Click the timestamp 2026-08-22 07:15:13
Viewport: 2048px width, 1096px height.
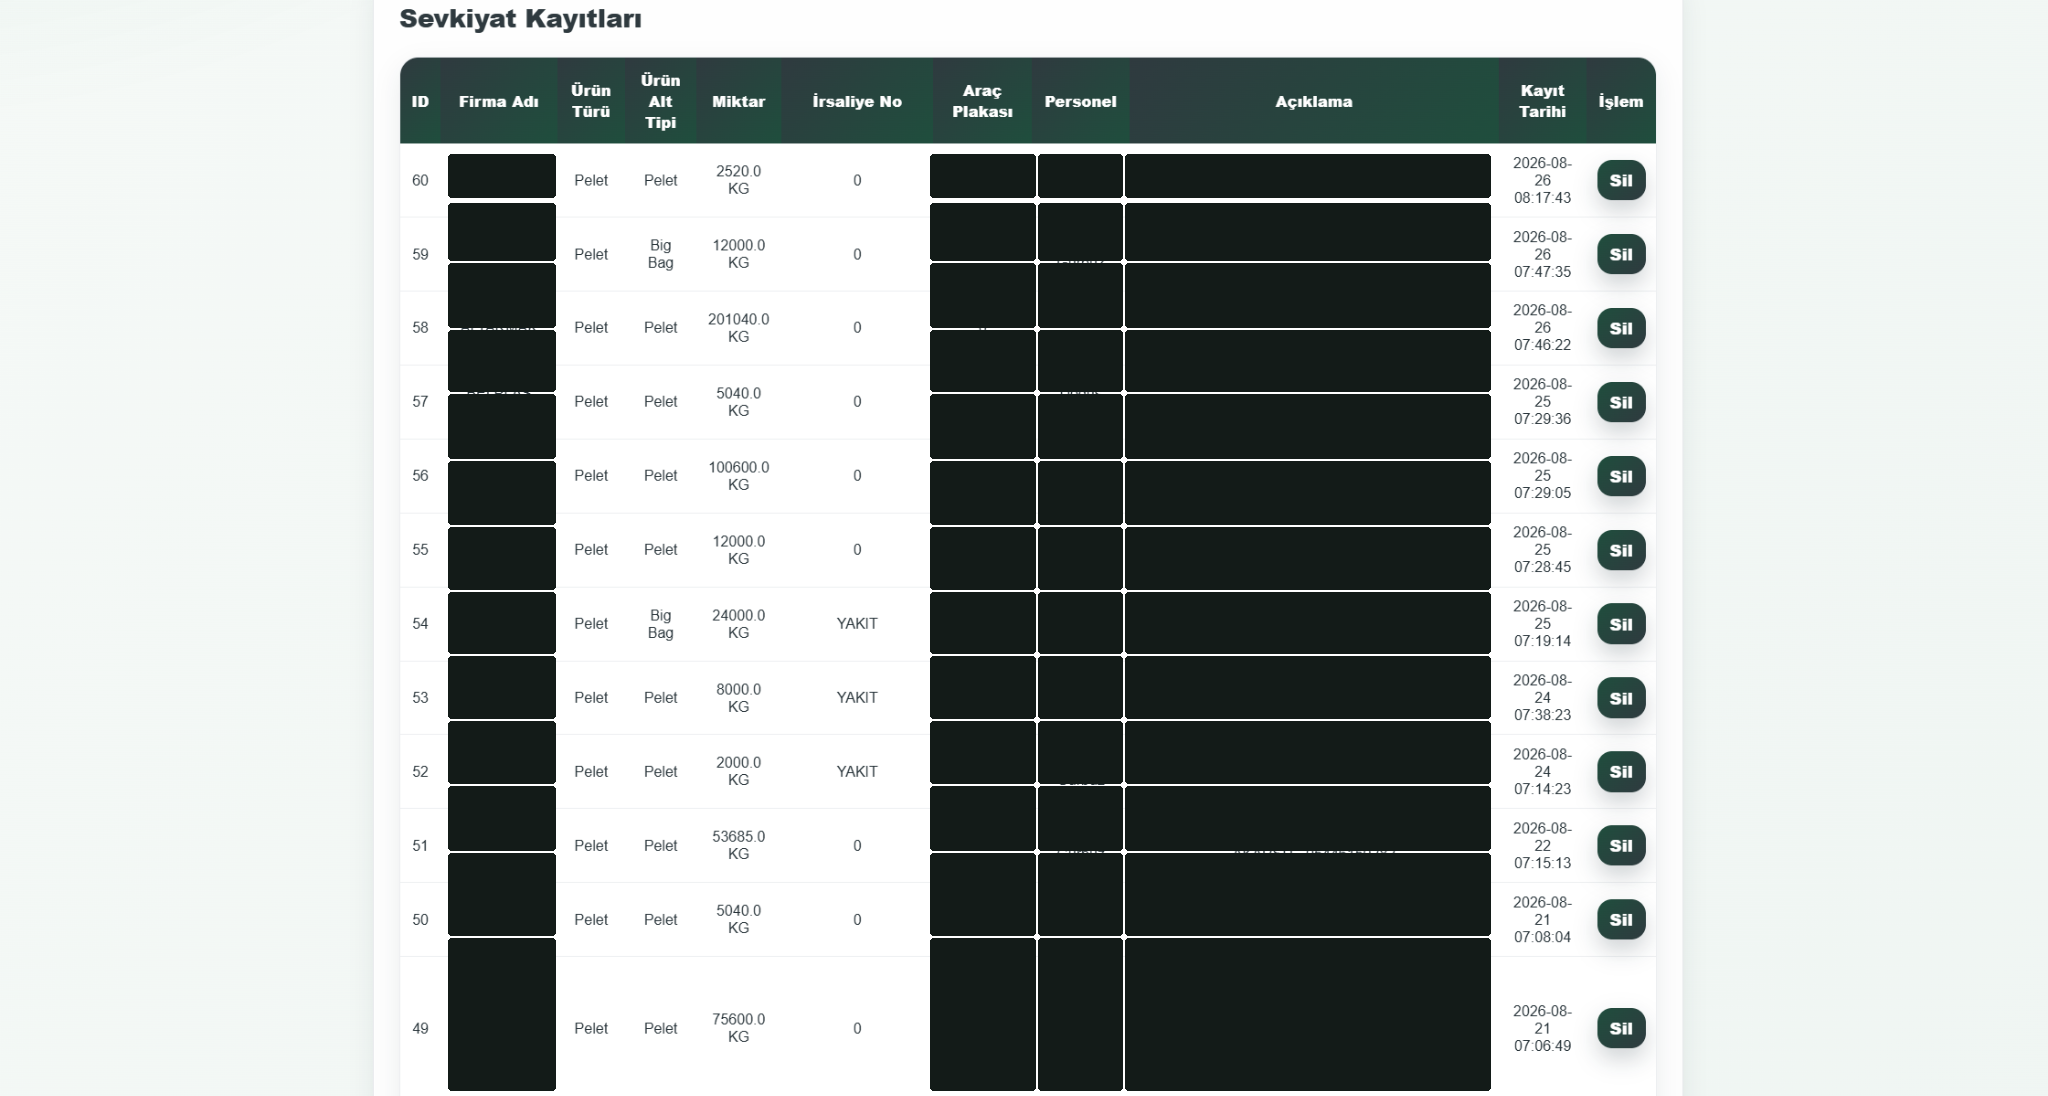(x=1542, y=845)
